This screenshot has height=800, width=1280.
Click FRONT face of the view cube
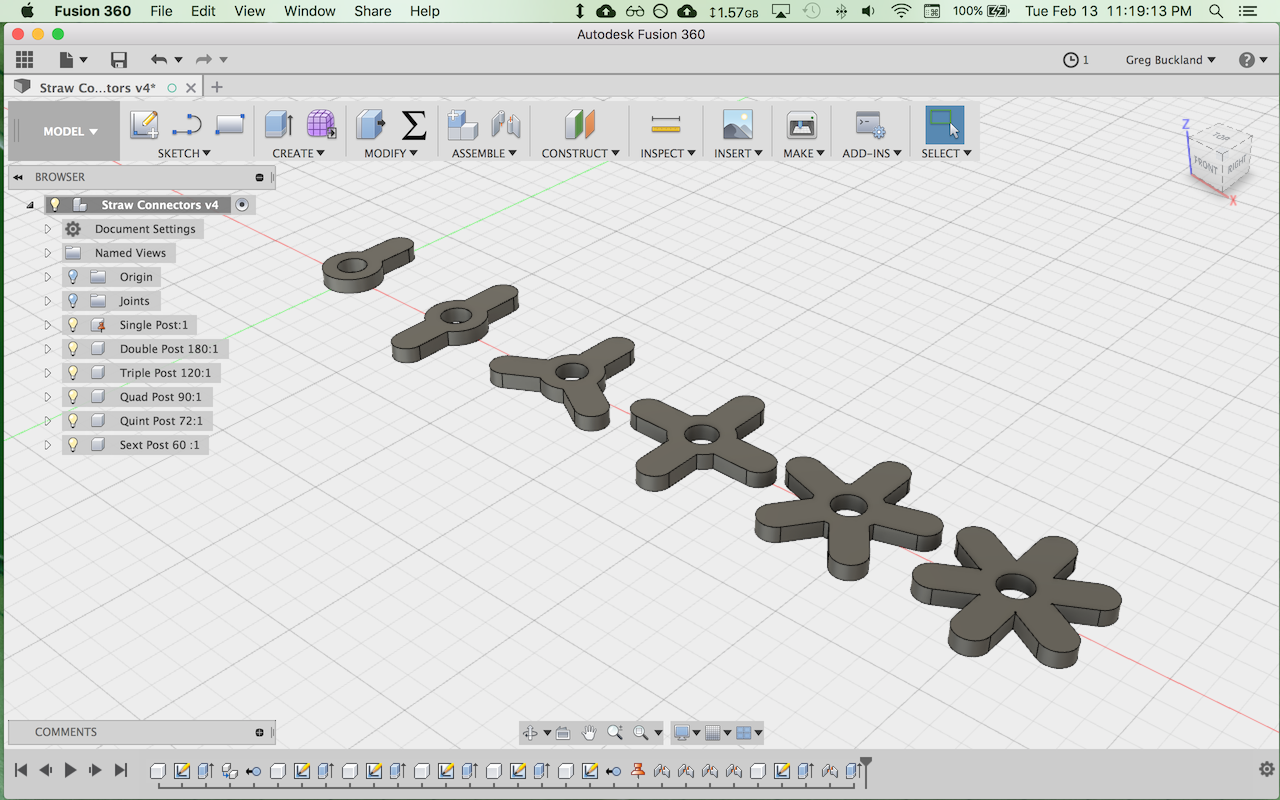[x=1206, y=167]
